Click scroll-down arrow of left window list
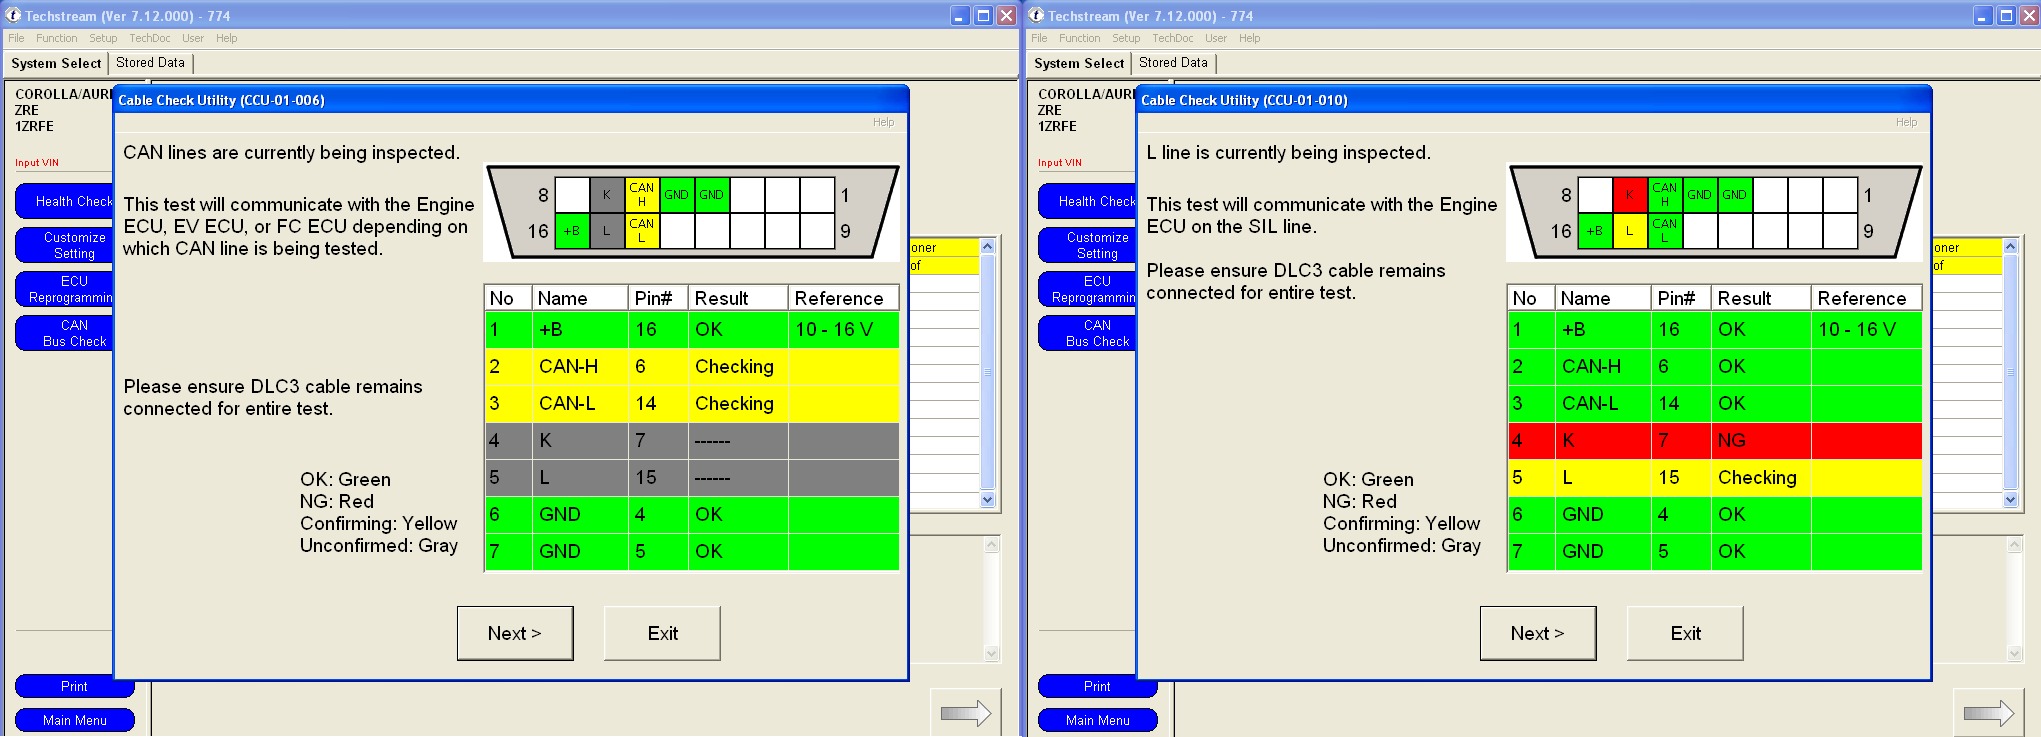The width and height of the screenshot is (2041, 737). [x=988, y=500]
